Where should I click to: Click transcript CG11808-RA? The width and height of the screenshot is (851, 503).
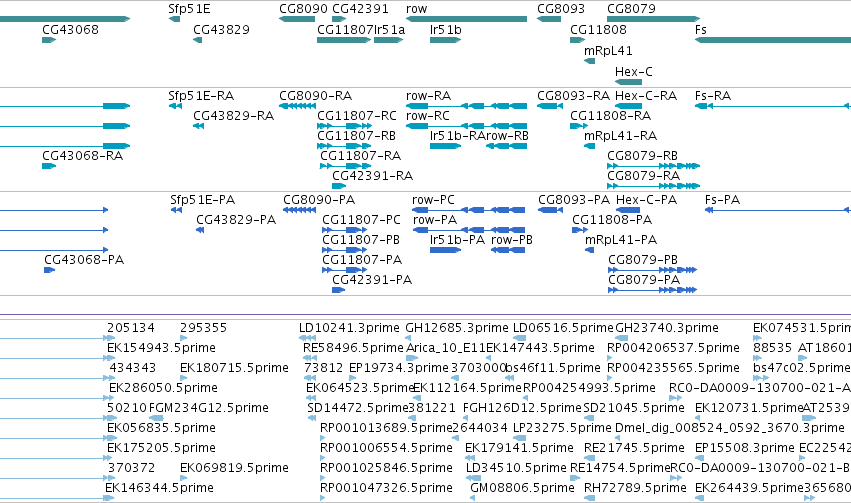pos(611,116)
